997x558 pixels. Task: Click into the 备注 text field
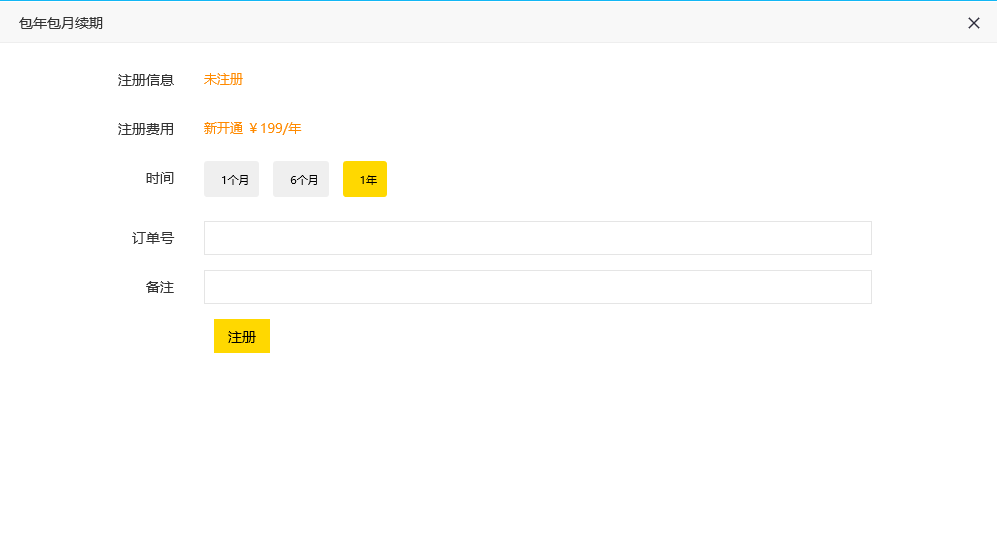pyautogui.click(x=537, y=287)
